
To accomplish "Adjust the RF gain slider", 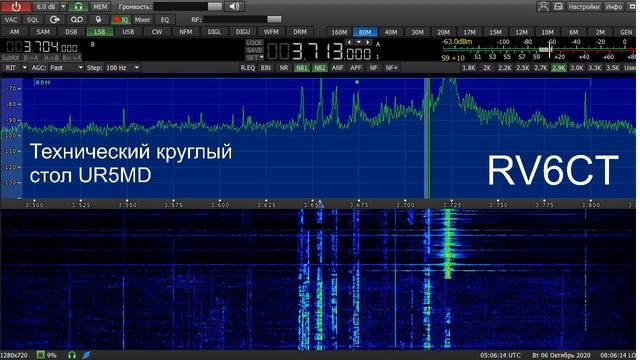I will pos(242,19).
